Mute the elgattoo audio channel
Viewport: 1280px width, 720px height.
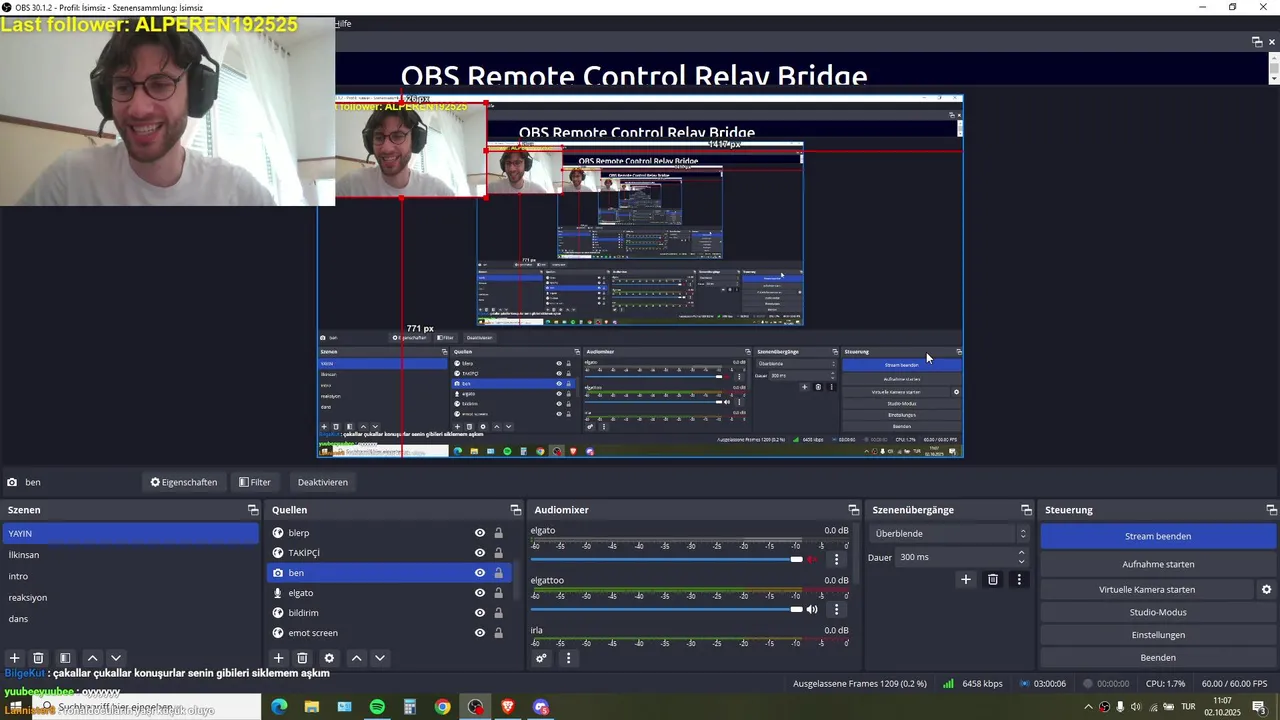[812, 609]
